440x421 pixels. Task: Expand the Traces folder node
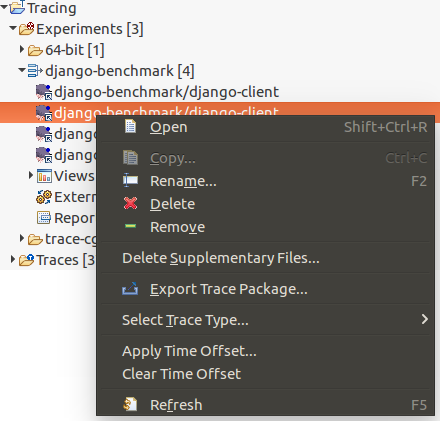click(13, 259)
